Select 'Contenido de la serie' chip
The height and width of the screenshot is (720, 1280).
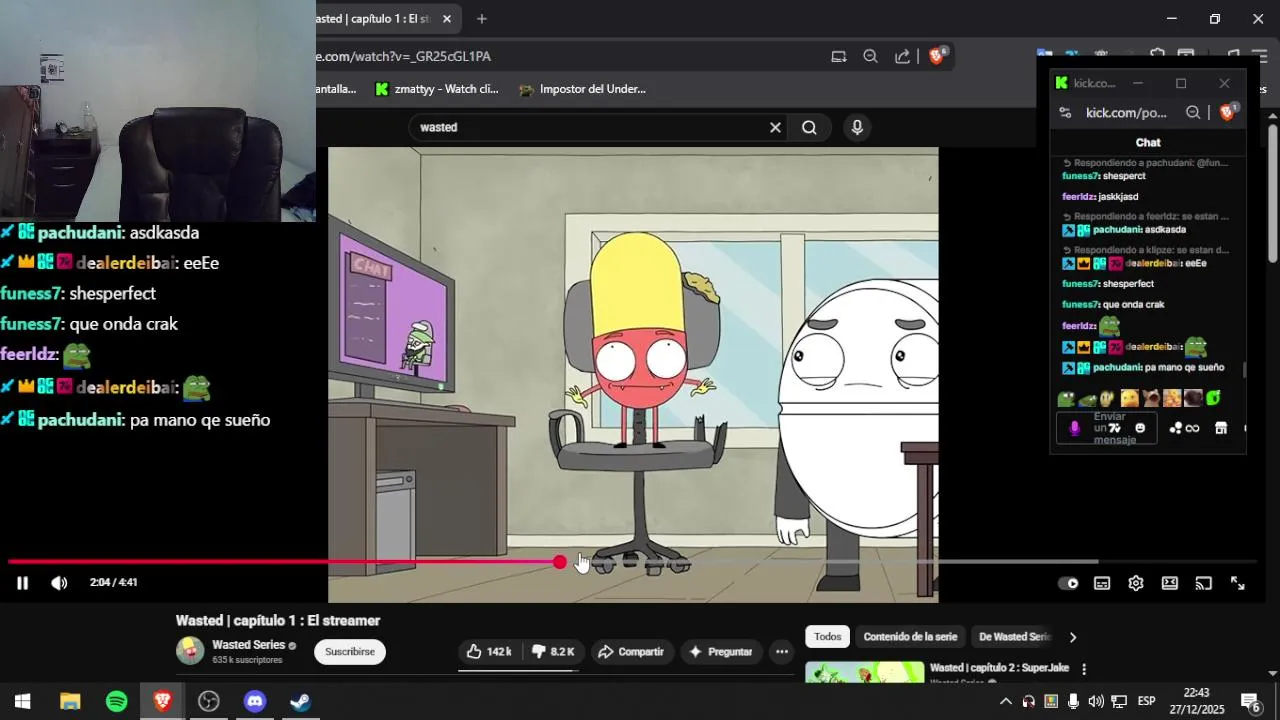[x=910, y=637]
